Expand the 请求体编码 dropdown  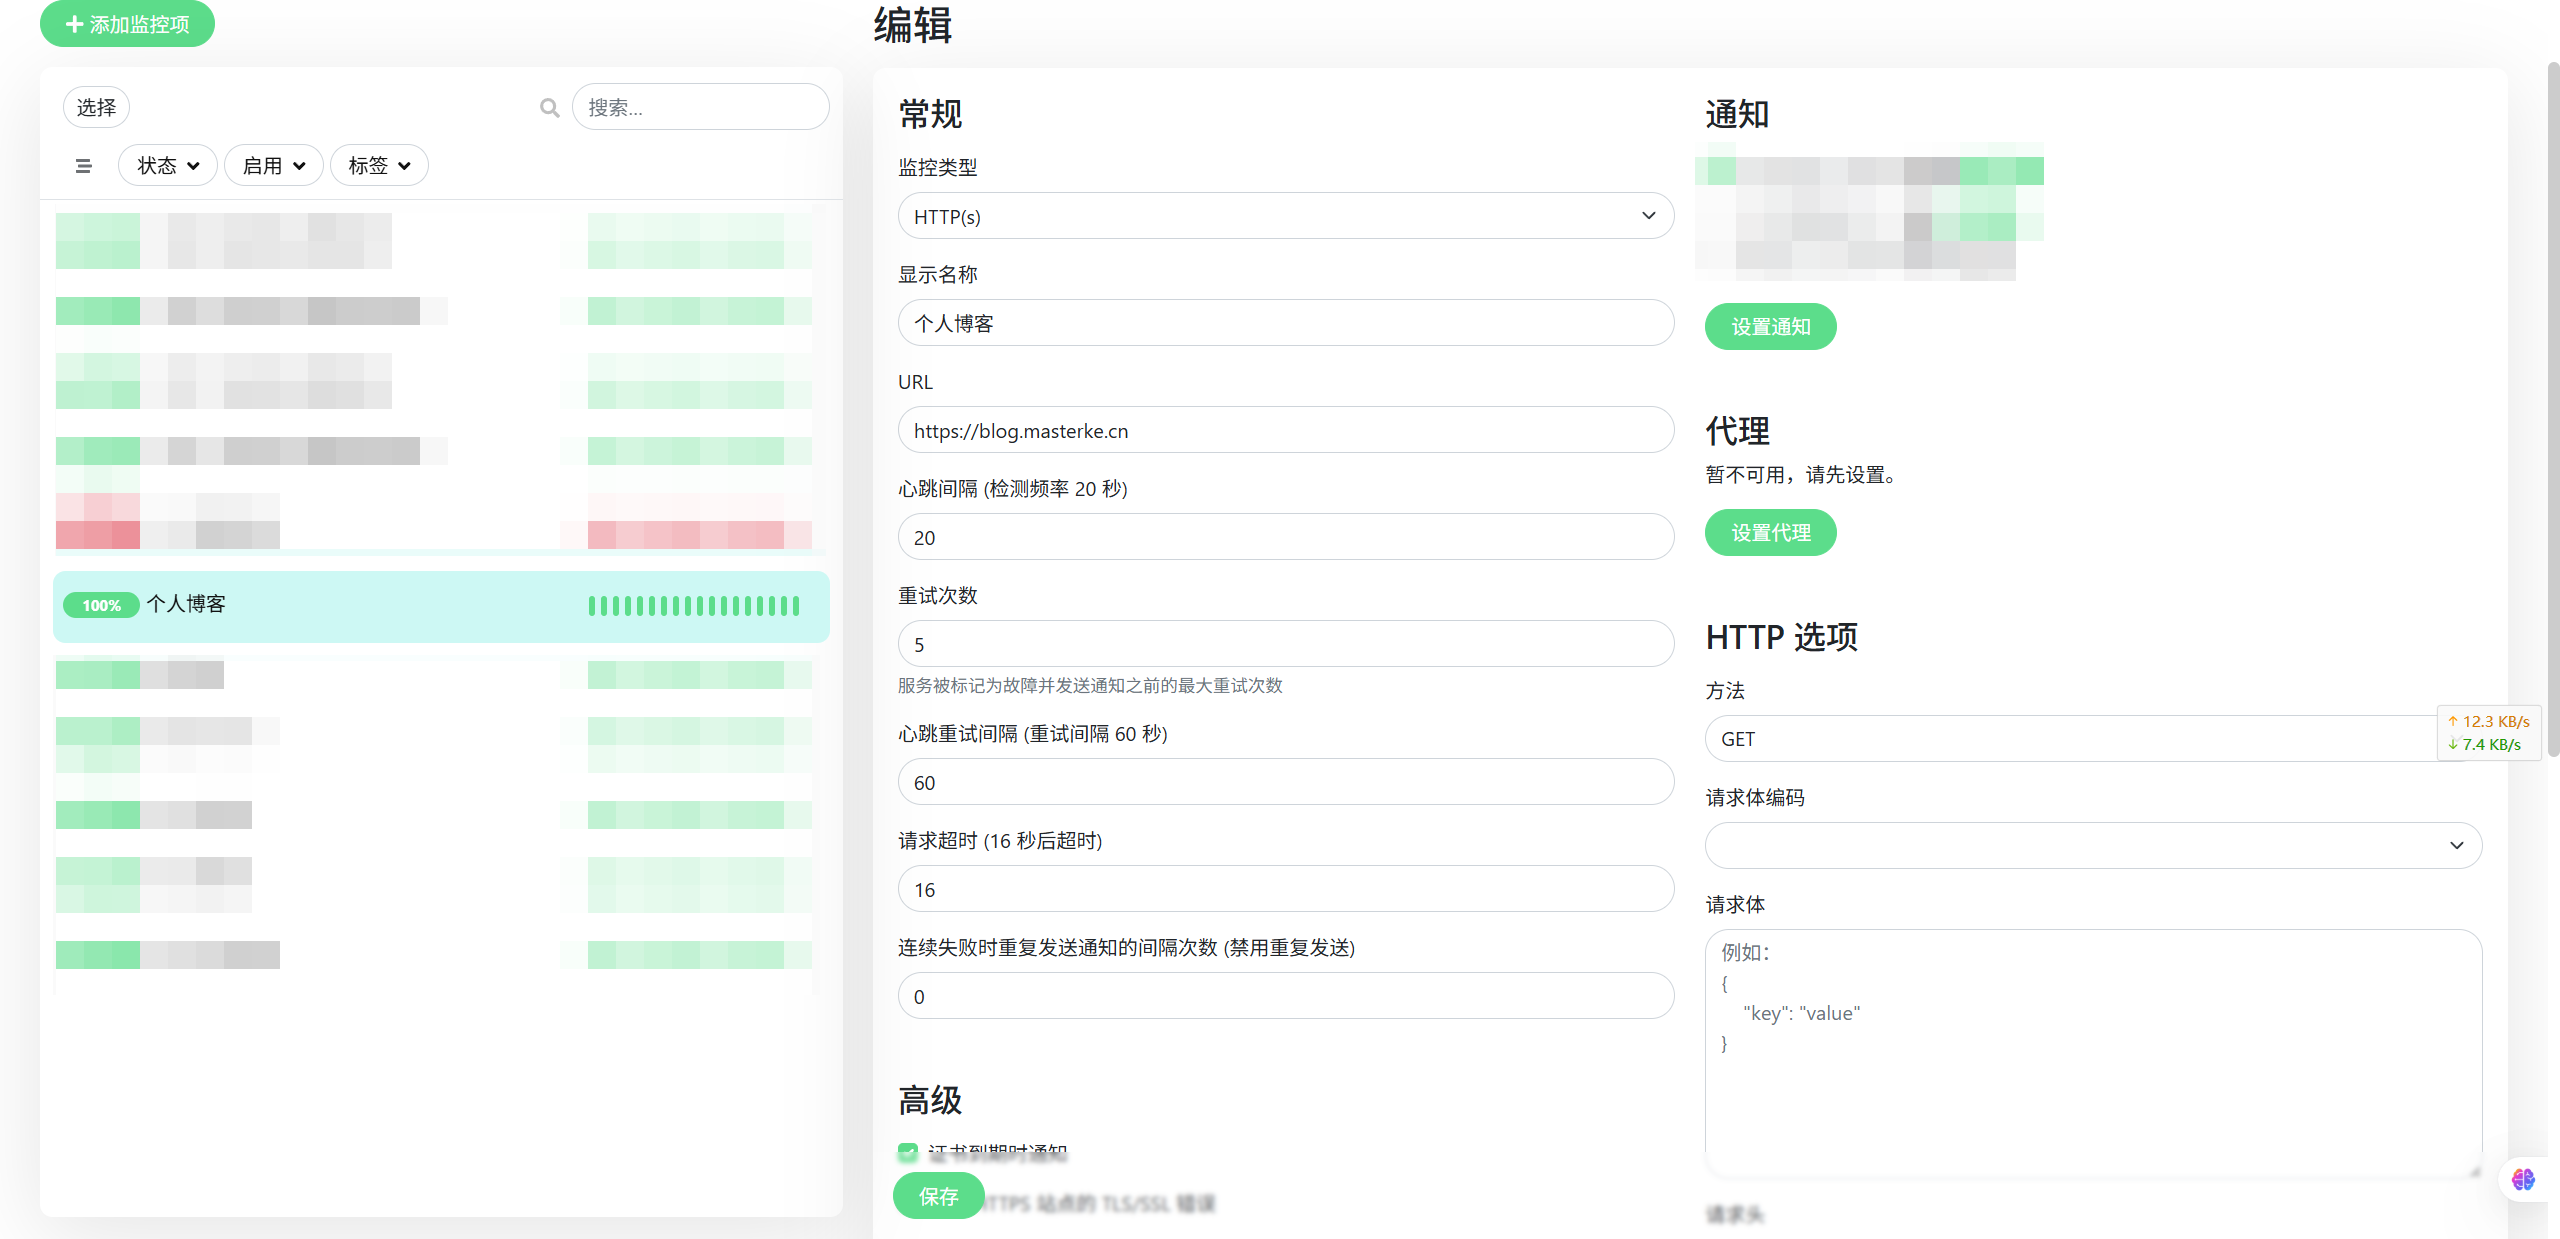[x=2092, y=846]
